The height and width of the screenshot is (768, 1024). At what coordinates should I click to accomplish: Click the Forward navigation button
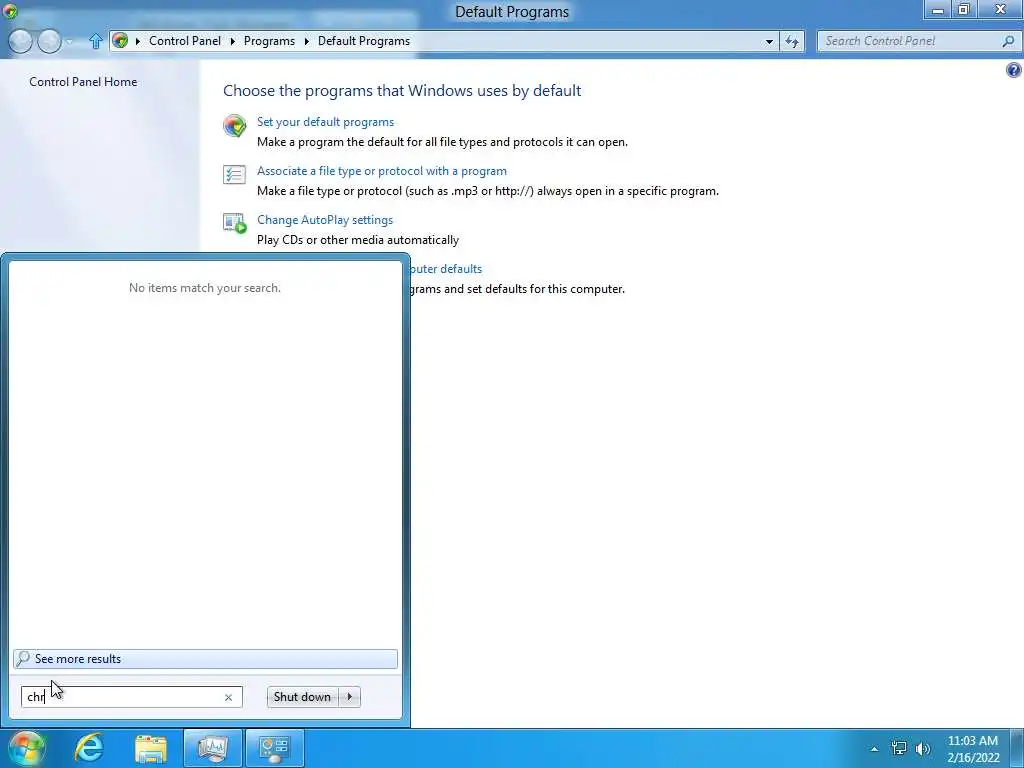click(49, 41)
